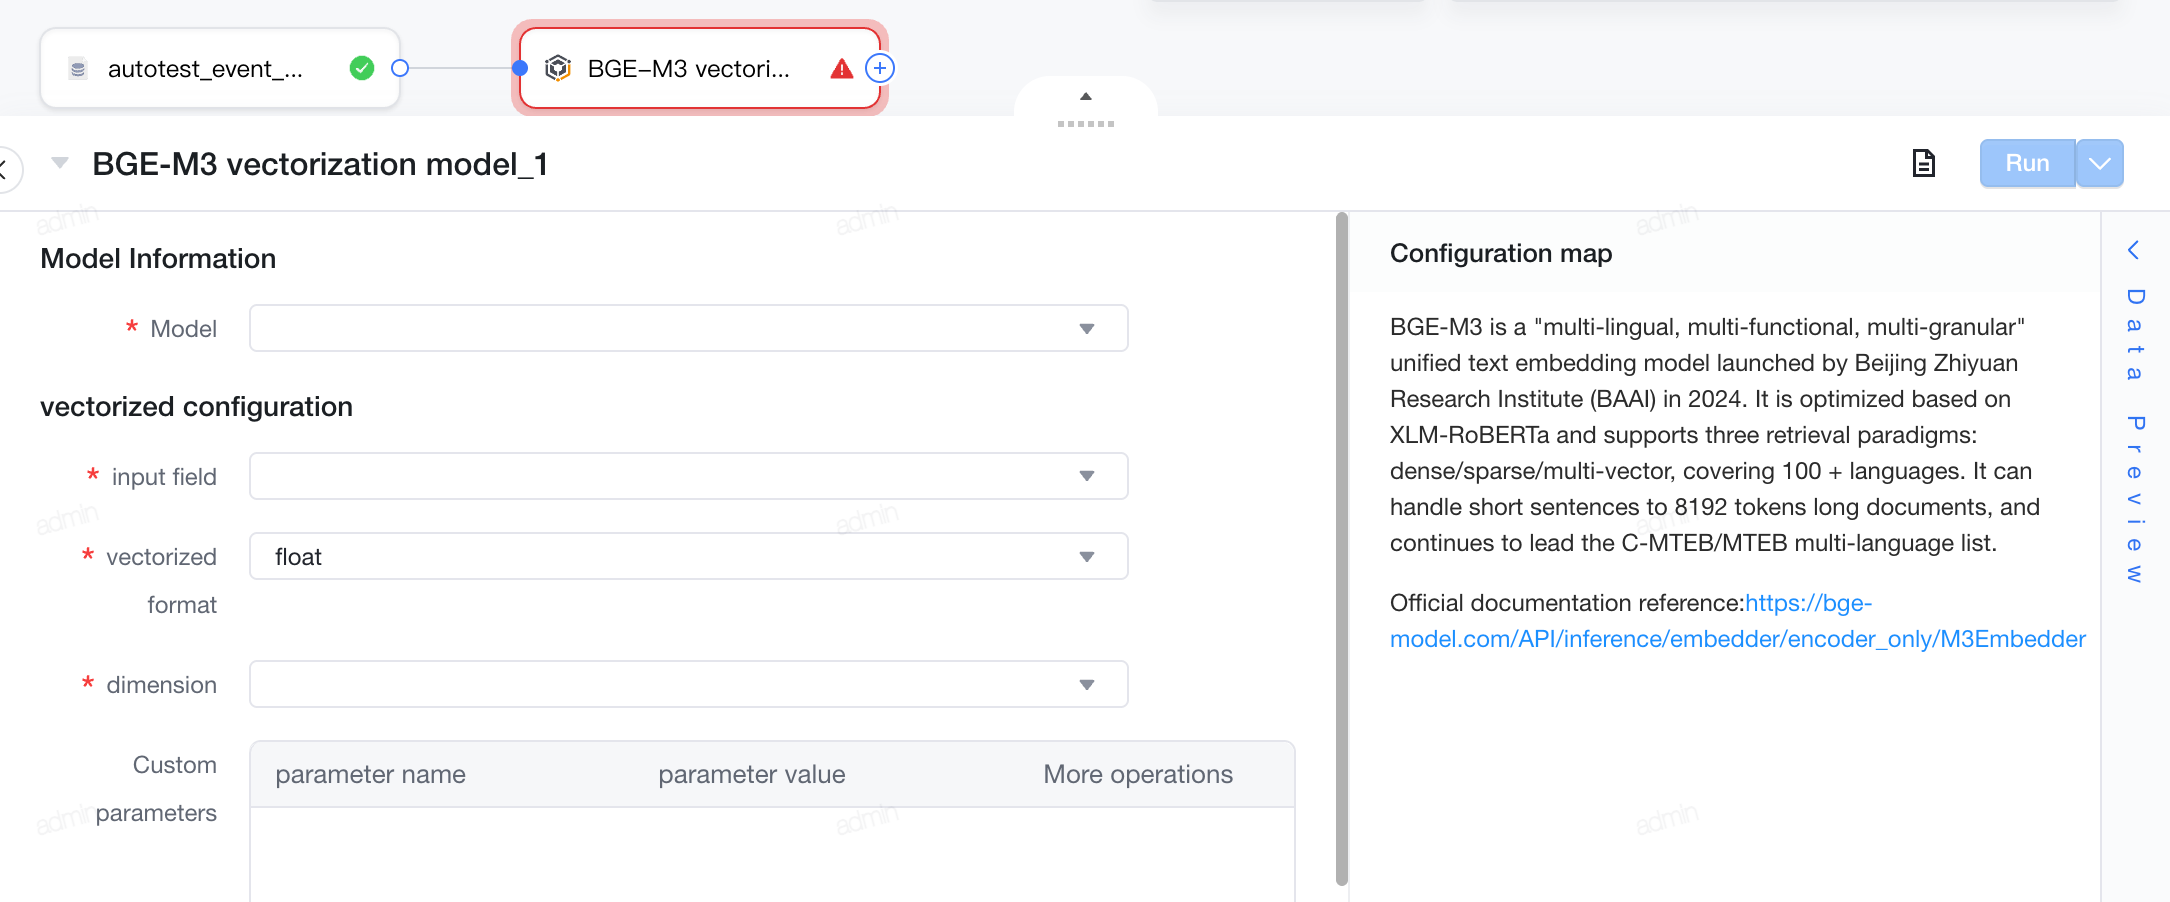Click the Data Preview left chevron icon

[2133, 250]
